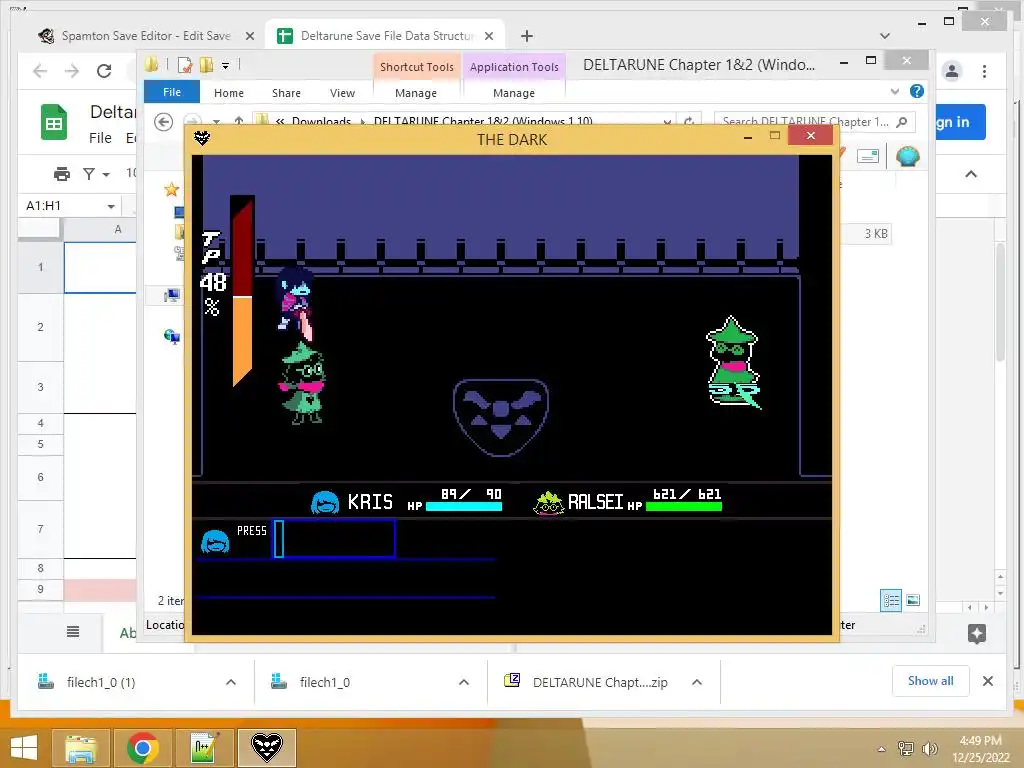The width and height of the screenshot is (1024, 768).
Task: Open the filech1_0 download item
Action: tap(325, 682)
